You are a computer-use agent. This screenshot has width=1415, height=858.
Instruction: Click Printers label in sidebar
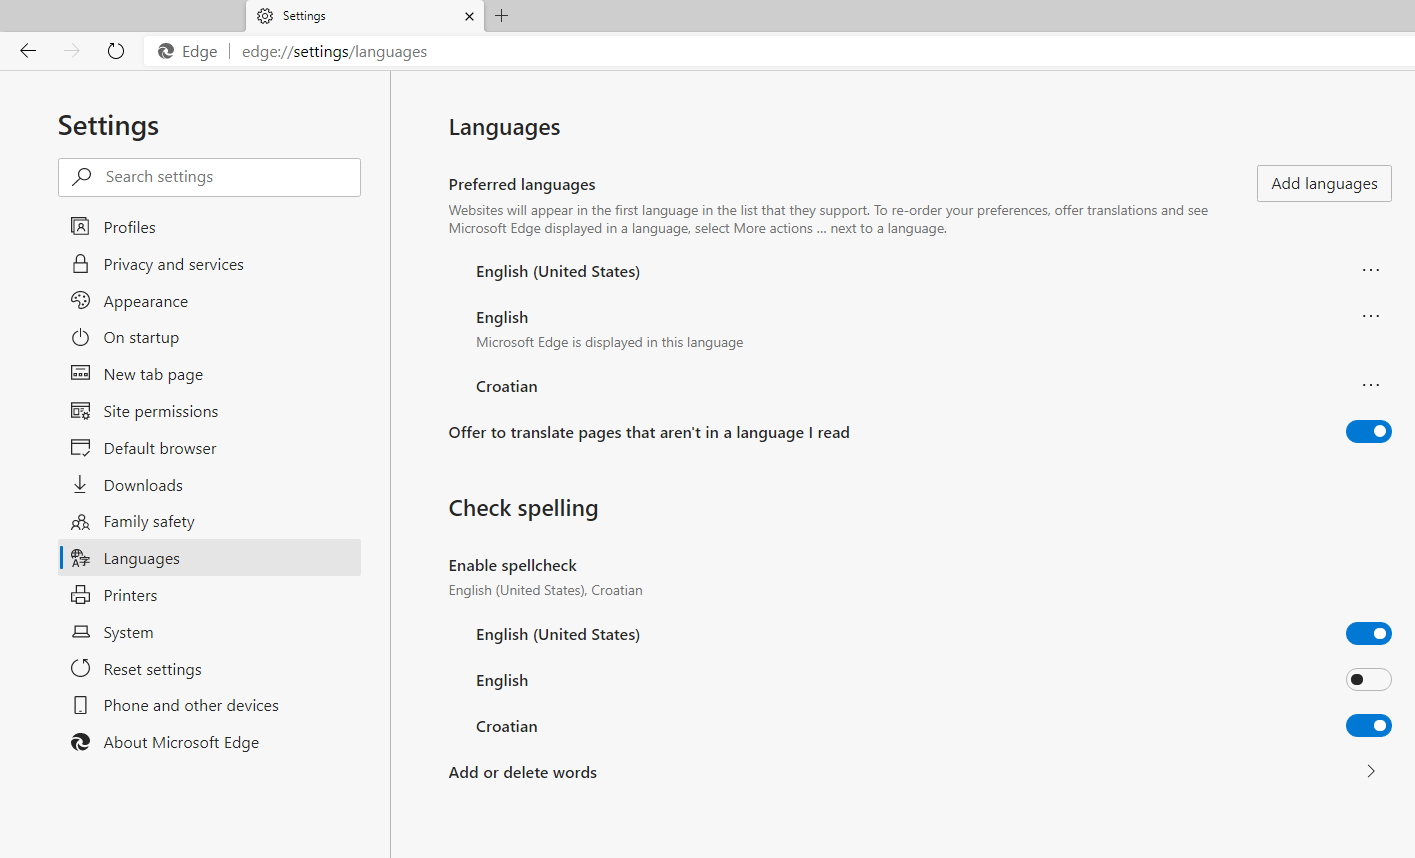point(130,595)
